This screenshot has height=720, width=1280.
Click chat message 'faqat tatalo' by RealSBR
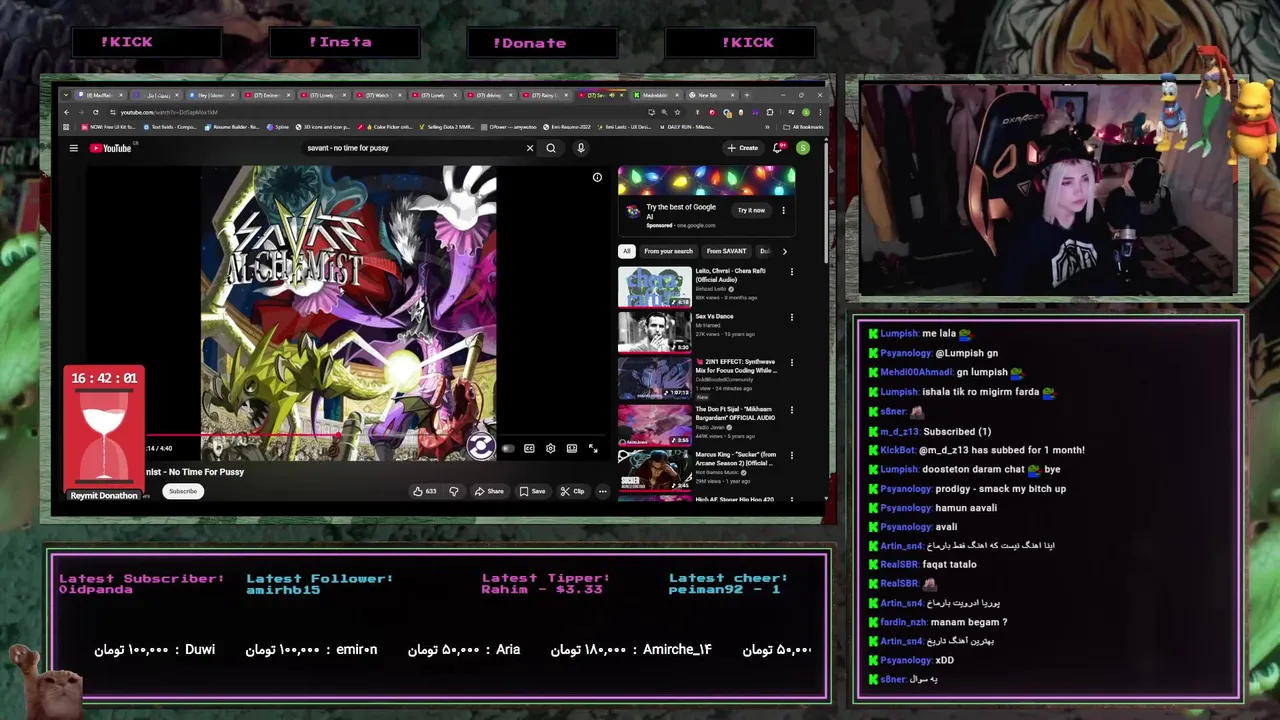tap(949, 564)
